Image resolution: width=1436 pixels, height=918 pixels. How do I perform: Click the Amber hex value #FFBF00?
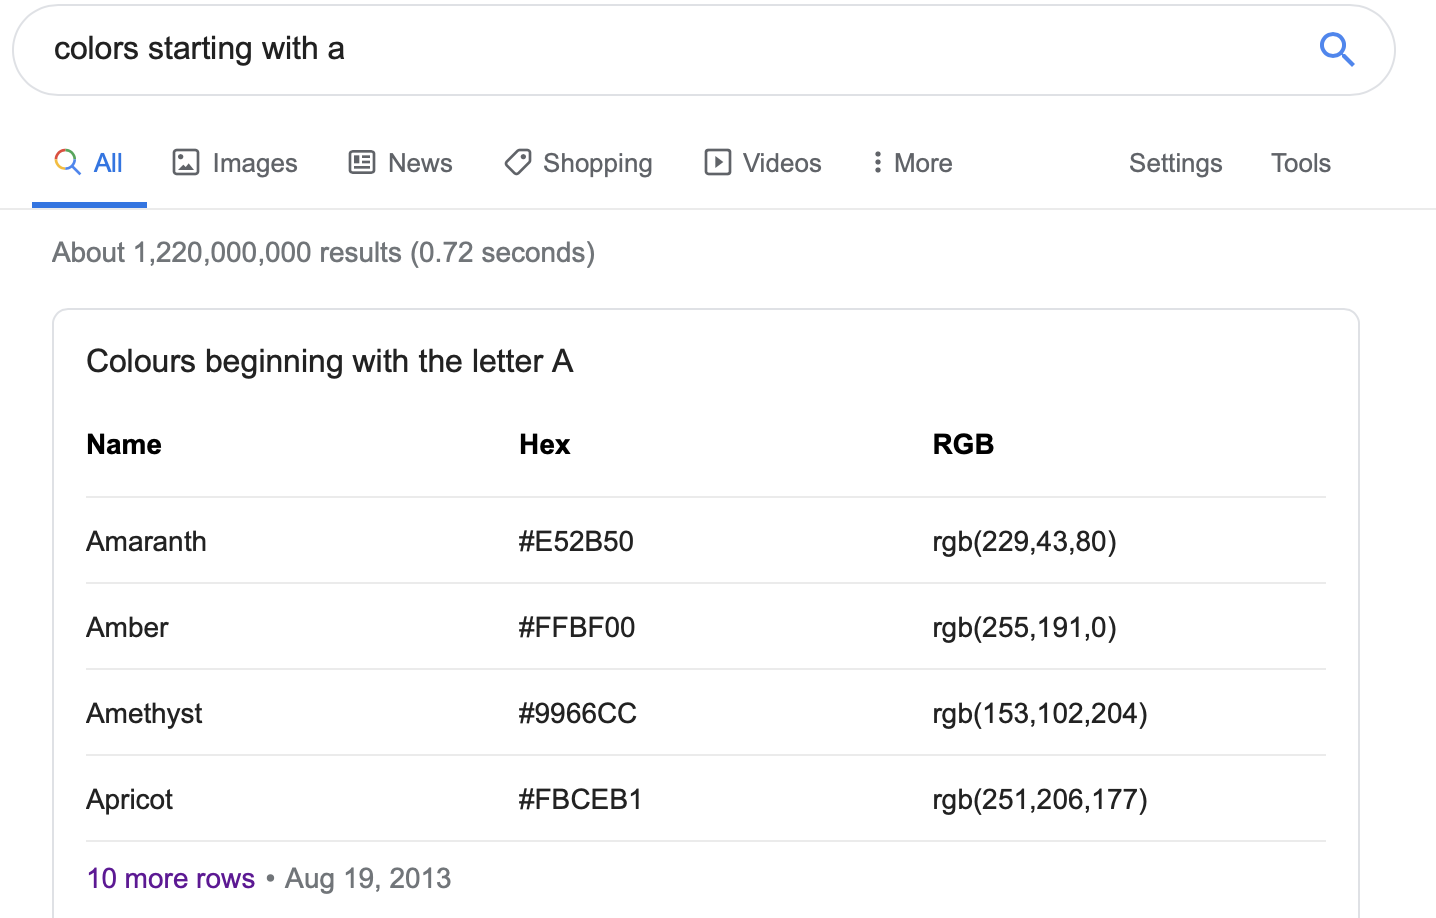577,627
